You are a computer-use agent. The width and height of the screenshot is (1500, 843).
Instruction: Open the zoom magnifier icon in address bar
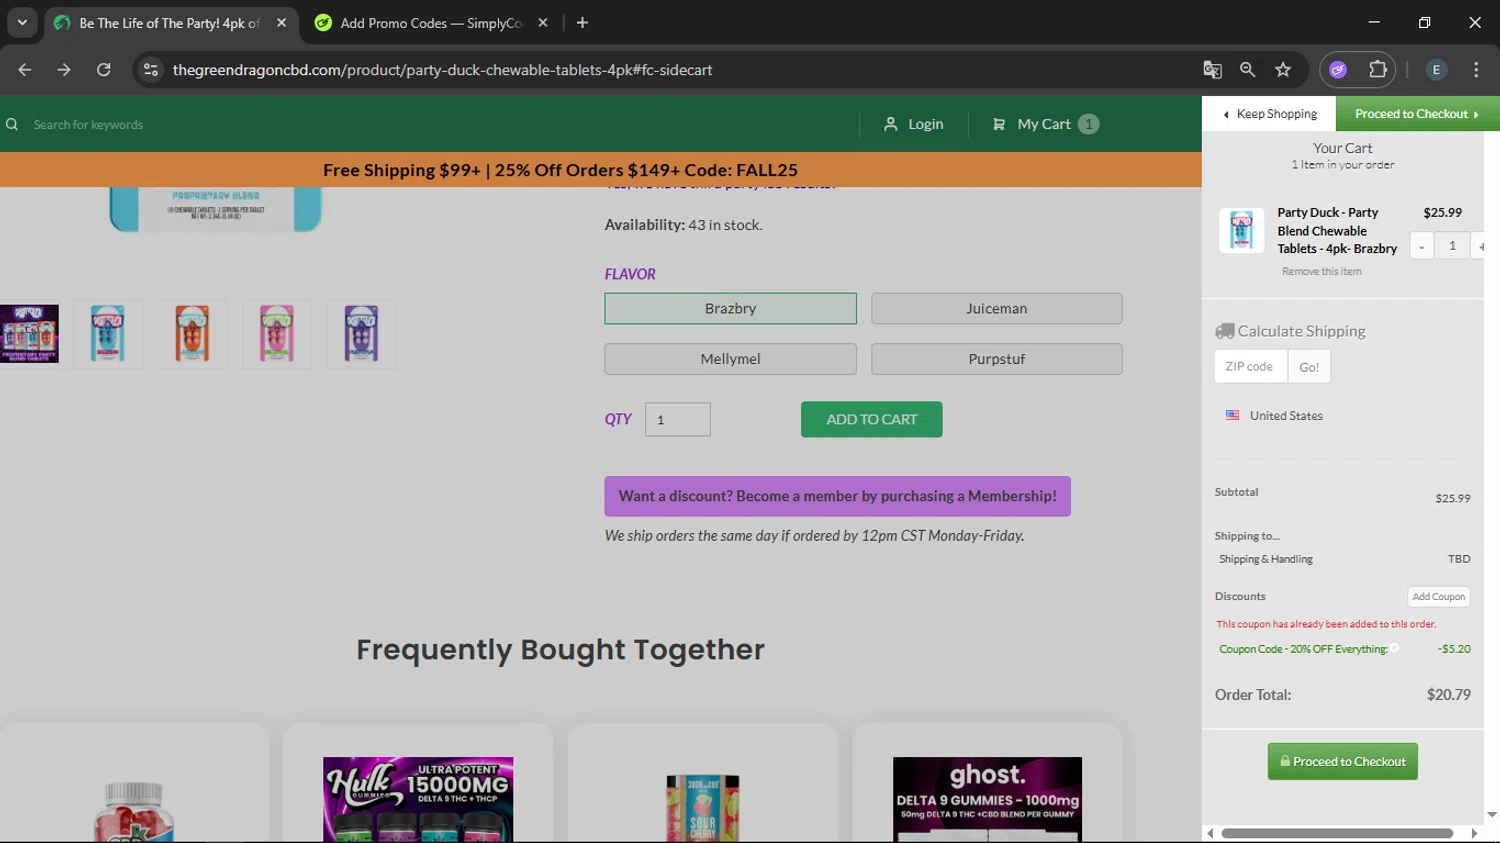pos(1247,70)
